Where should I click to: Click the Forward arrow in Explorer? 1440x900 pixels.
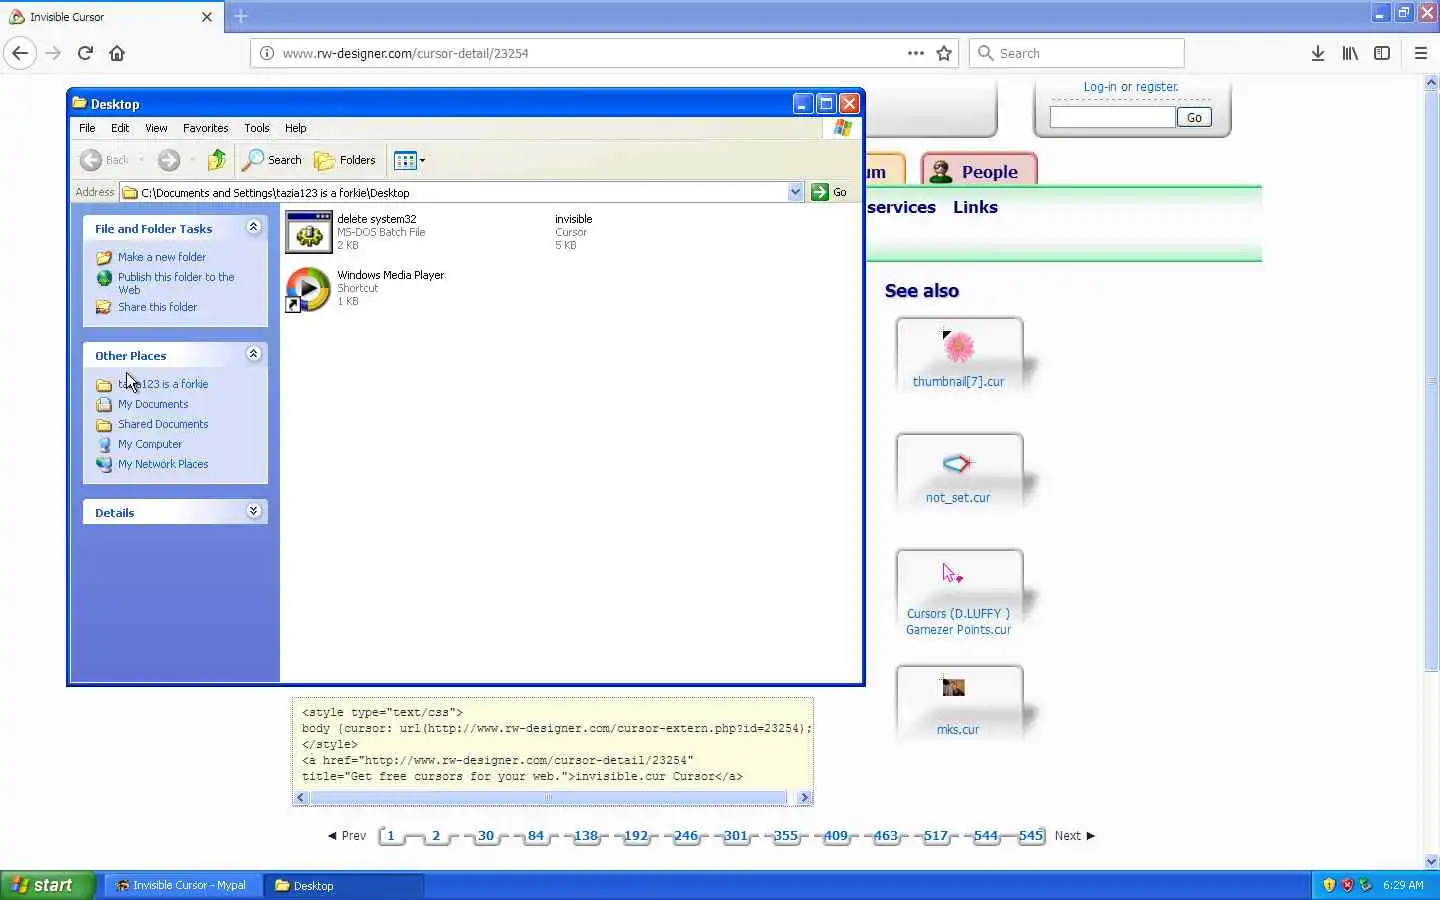click(x=169, y=160)
